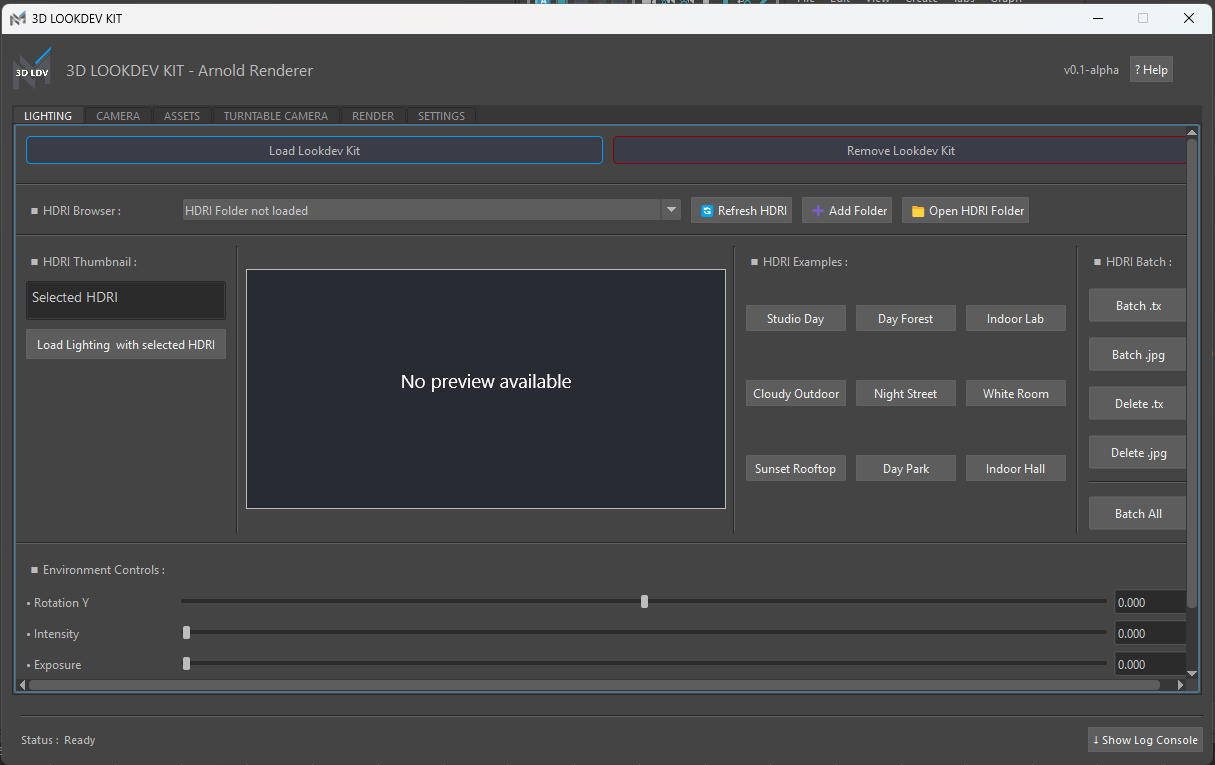
Task: Click the Delete .tx button
Action: 1138,403
